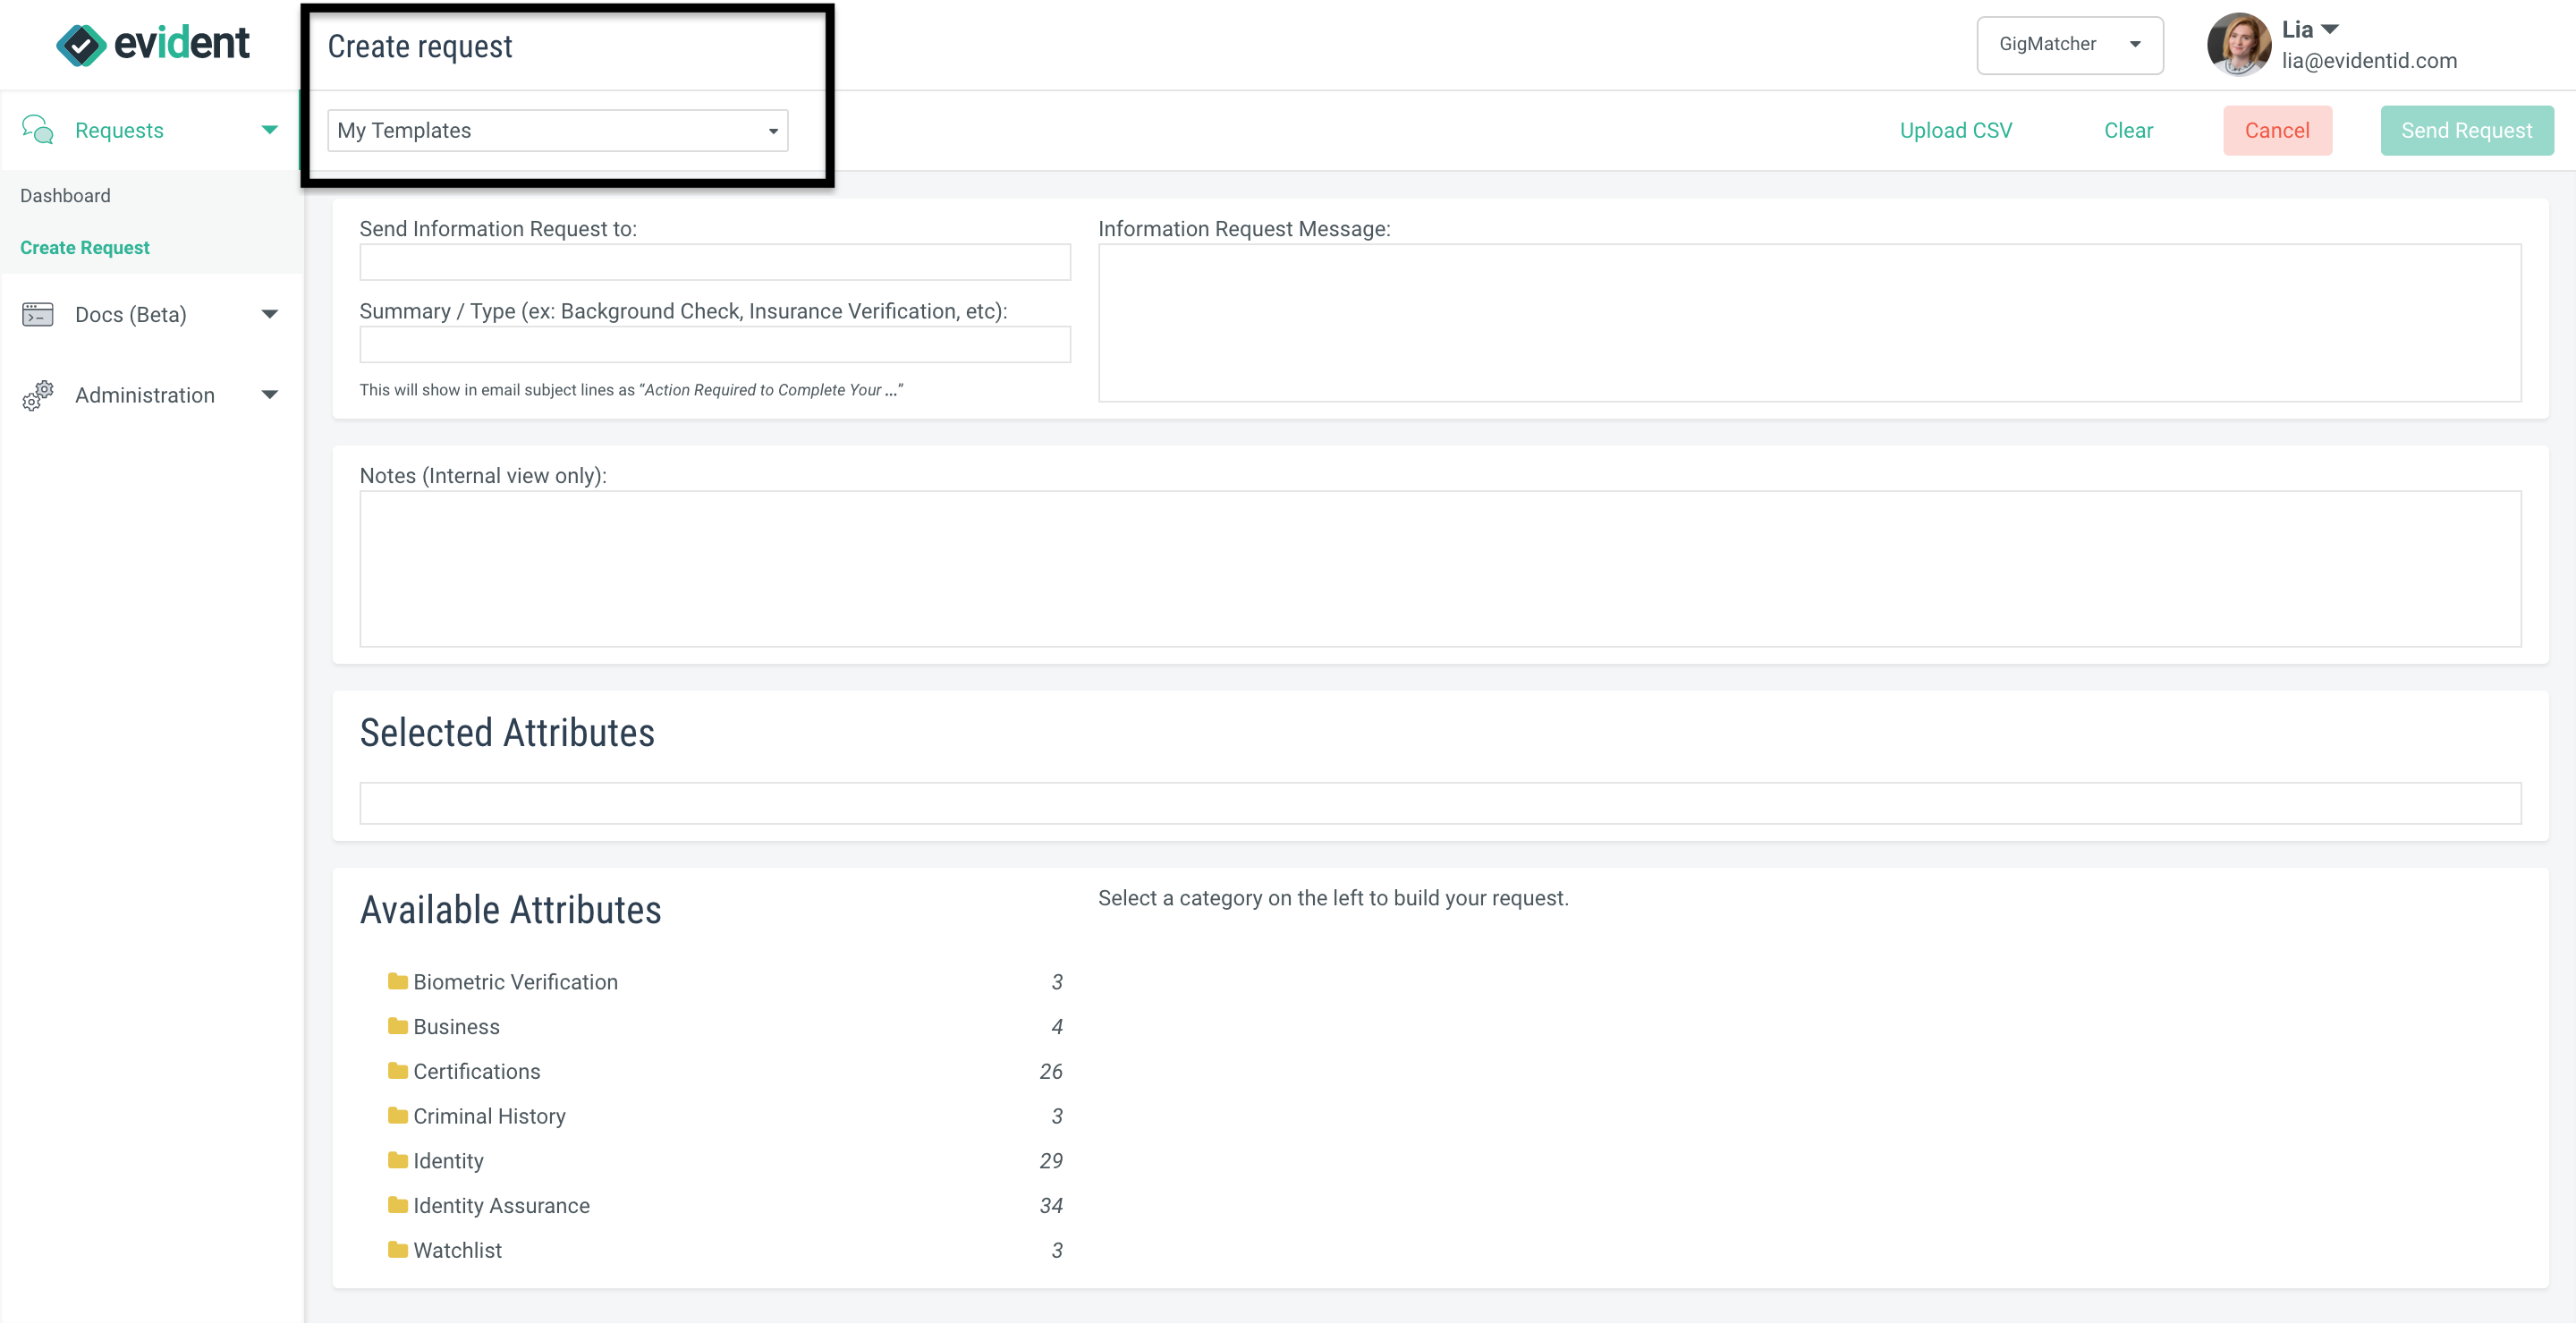Select the Requests chat icon in sidebar
2576x1324 pixels.
tap(38, 129)
